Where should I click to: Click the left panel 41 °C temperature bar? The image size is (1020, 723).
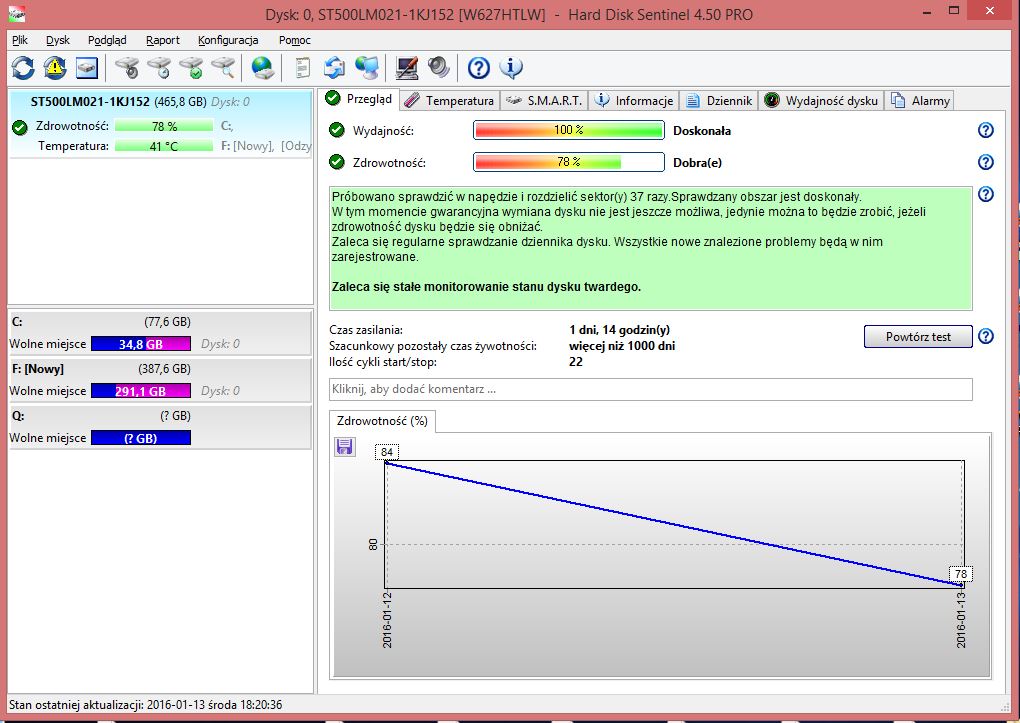click(x=164, y=146)
